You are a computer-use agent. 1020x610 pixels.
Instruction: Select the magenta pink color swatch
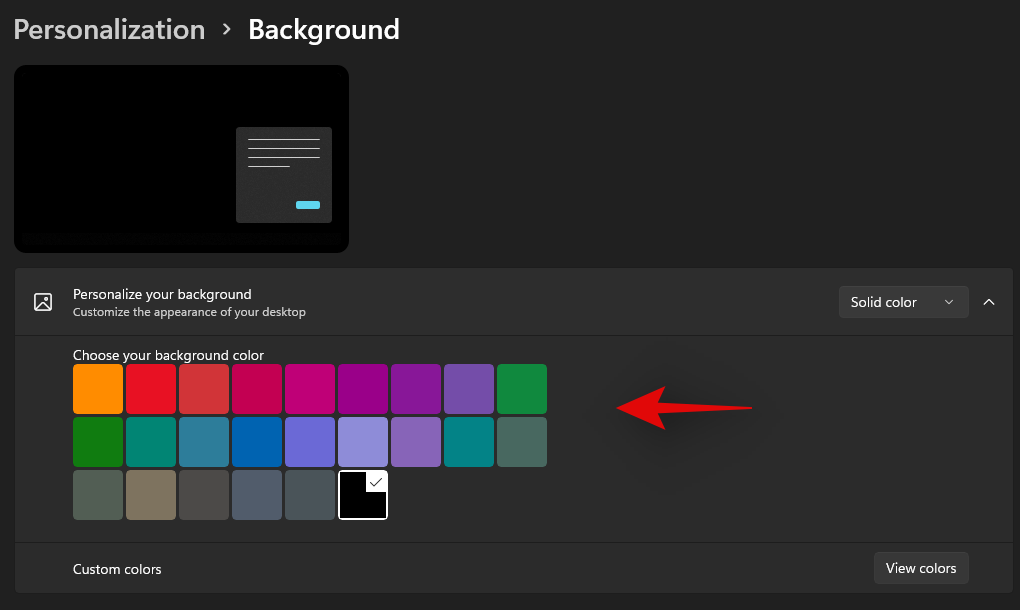point(310,388)
